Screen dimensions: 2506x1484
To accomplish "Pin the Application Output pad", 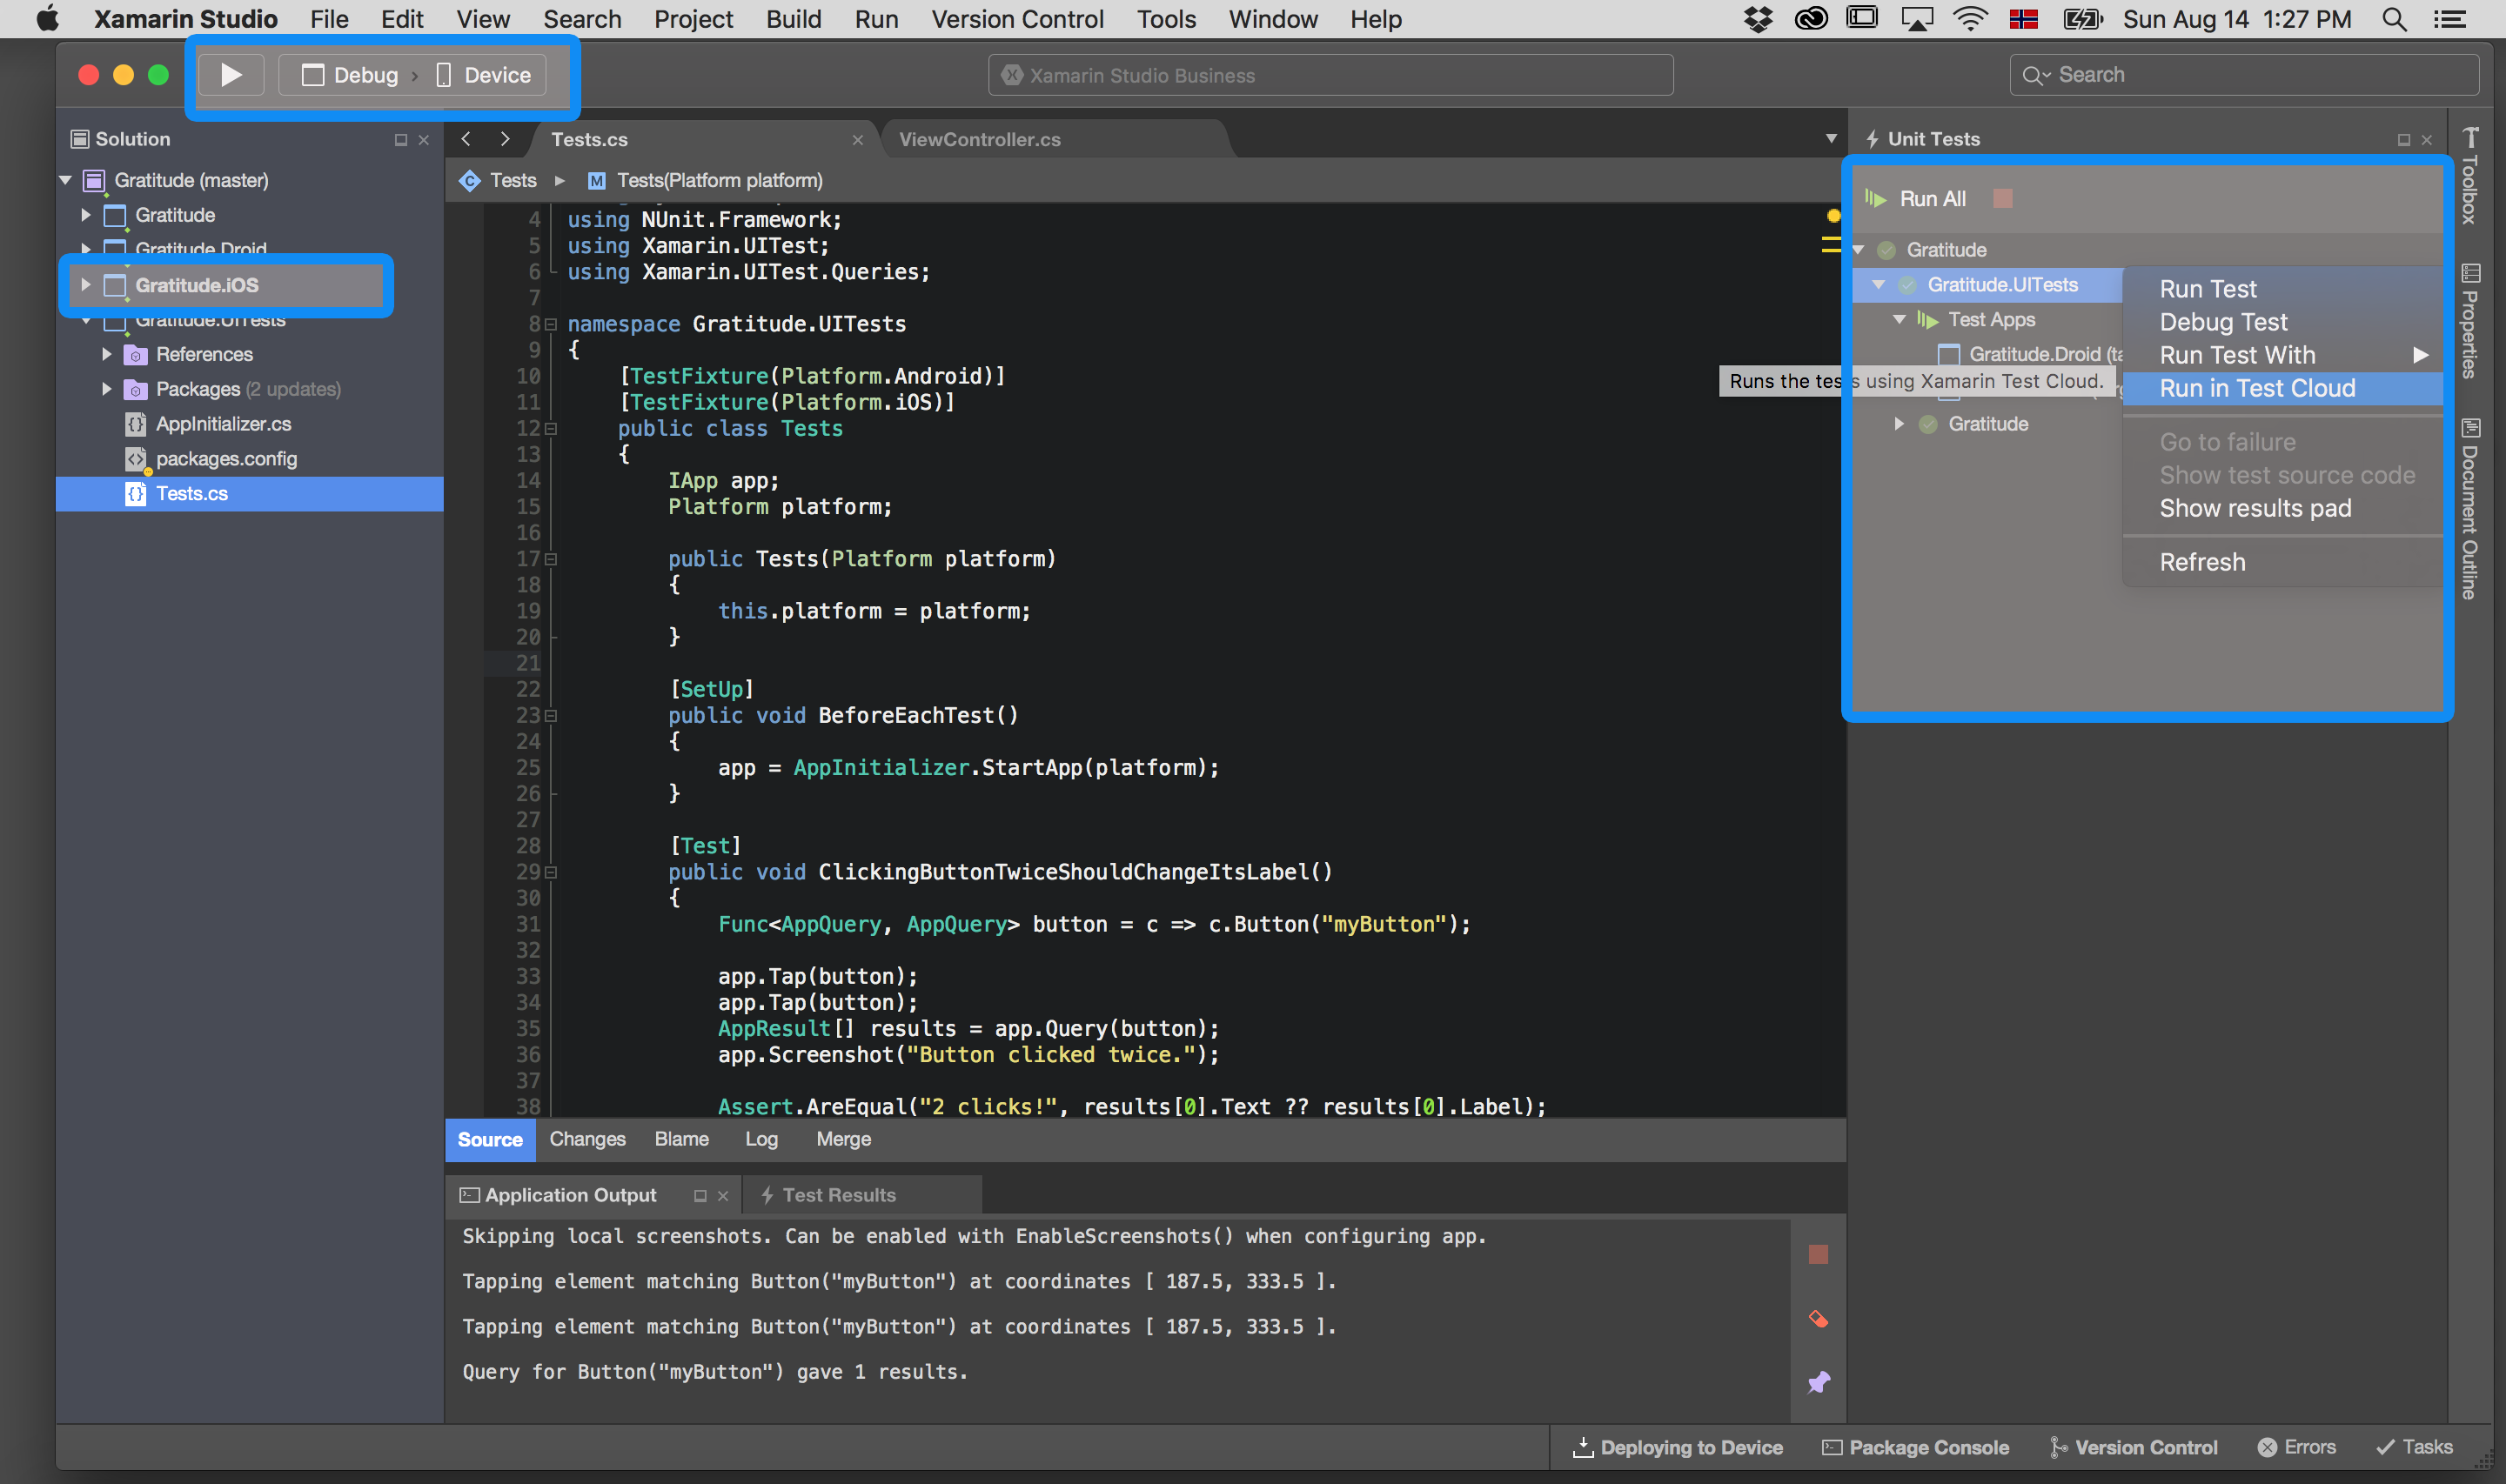I will 1819,1382.
